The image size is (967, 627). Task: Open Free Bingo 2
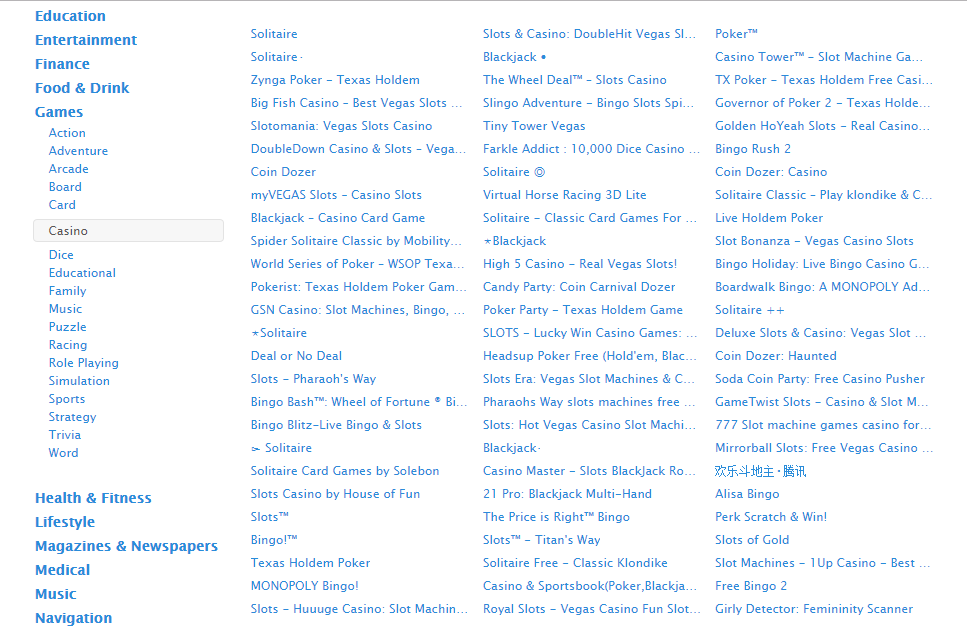click(751, 586)
